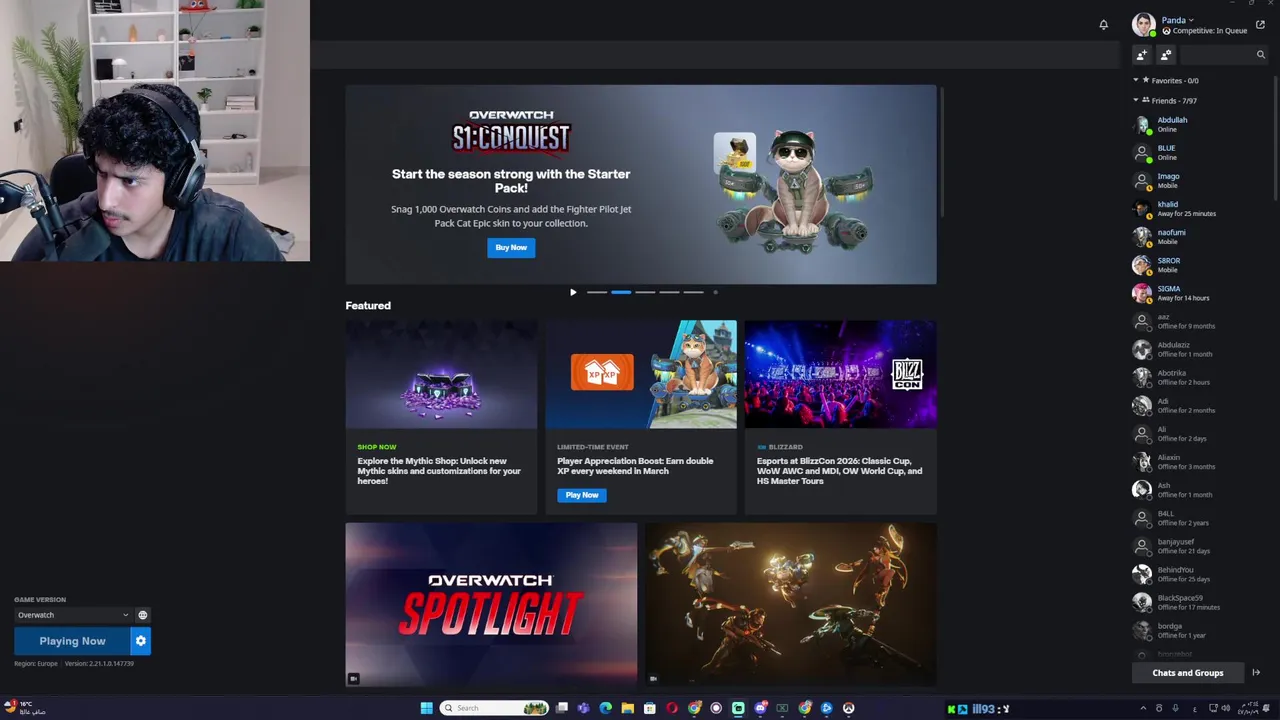This screenshot has height=720, width=1280.
Task: Open Task View from taskbar
Action: 562,708
